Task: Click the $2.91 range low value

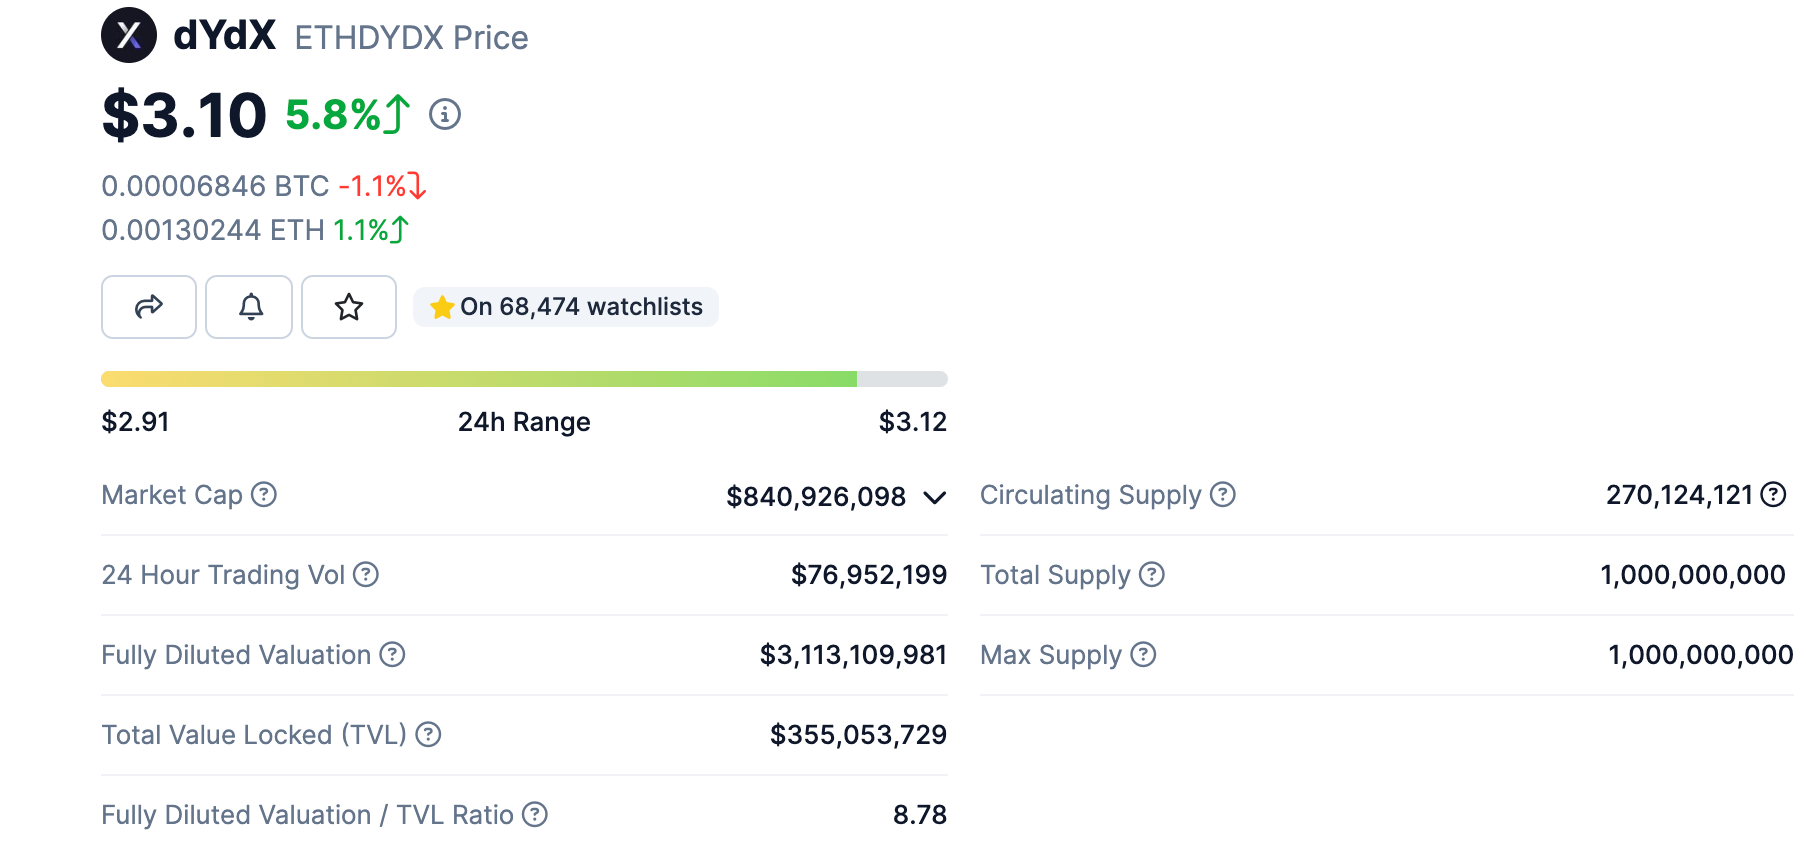Action: tap(135, 422)
